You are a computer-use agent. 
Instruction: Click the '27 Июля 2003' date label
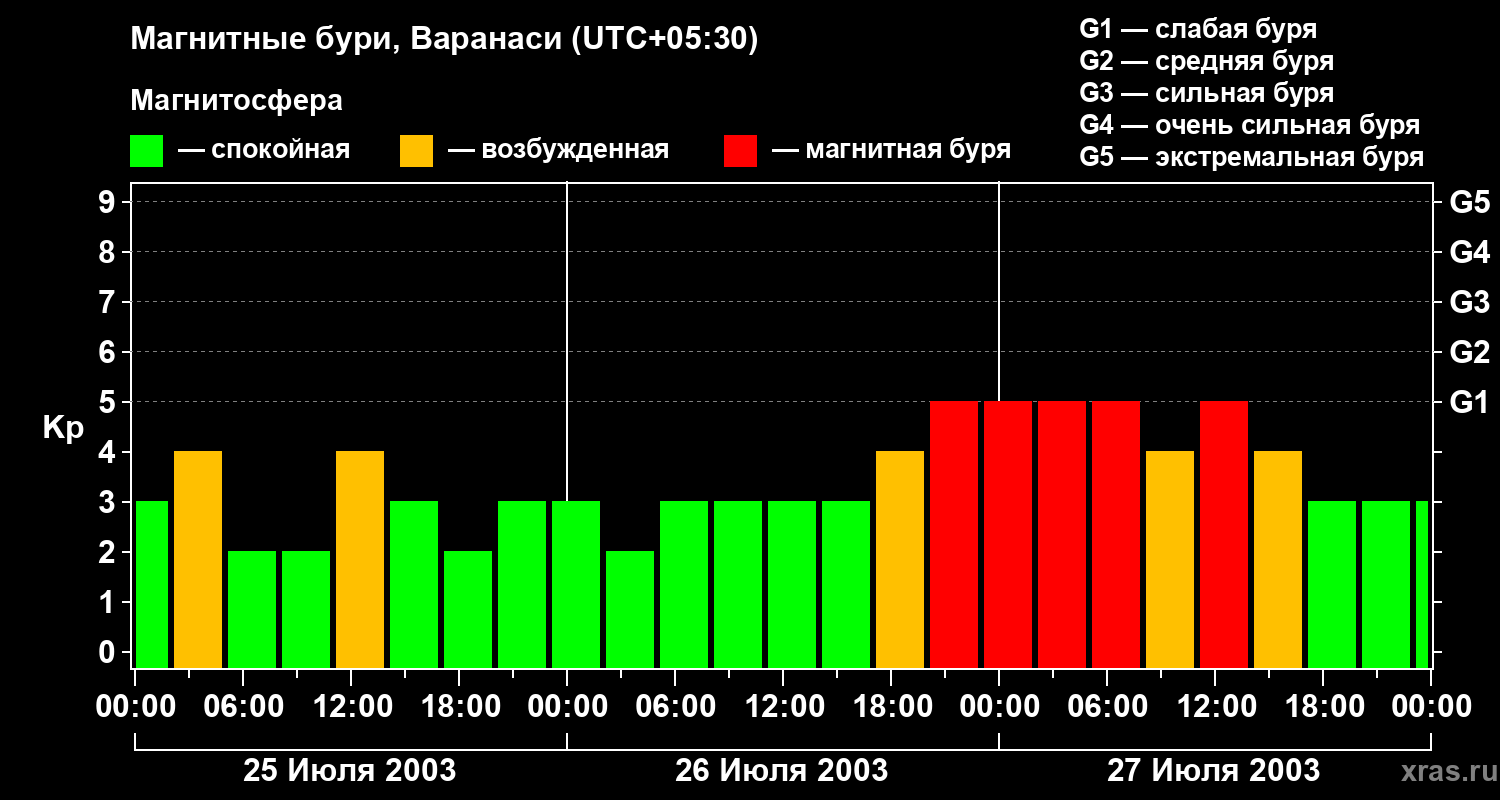click(1213, 771)
